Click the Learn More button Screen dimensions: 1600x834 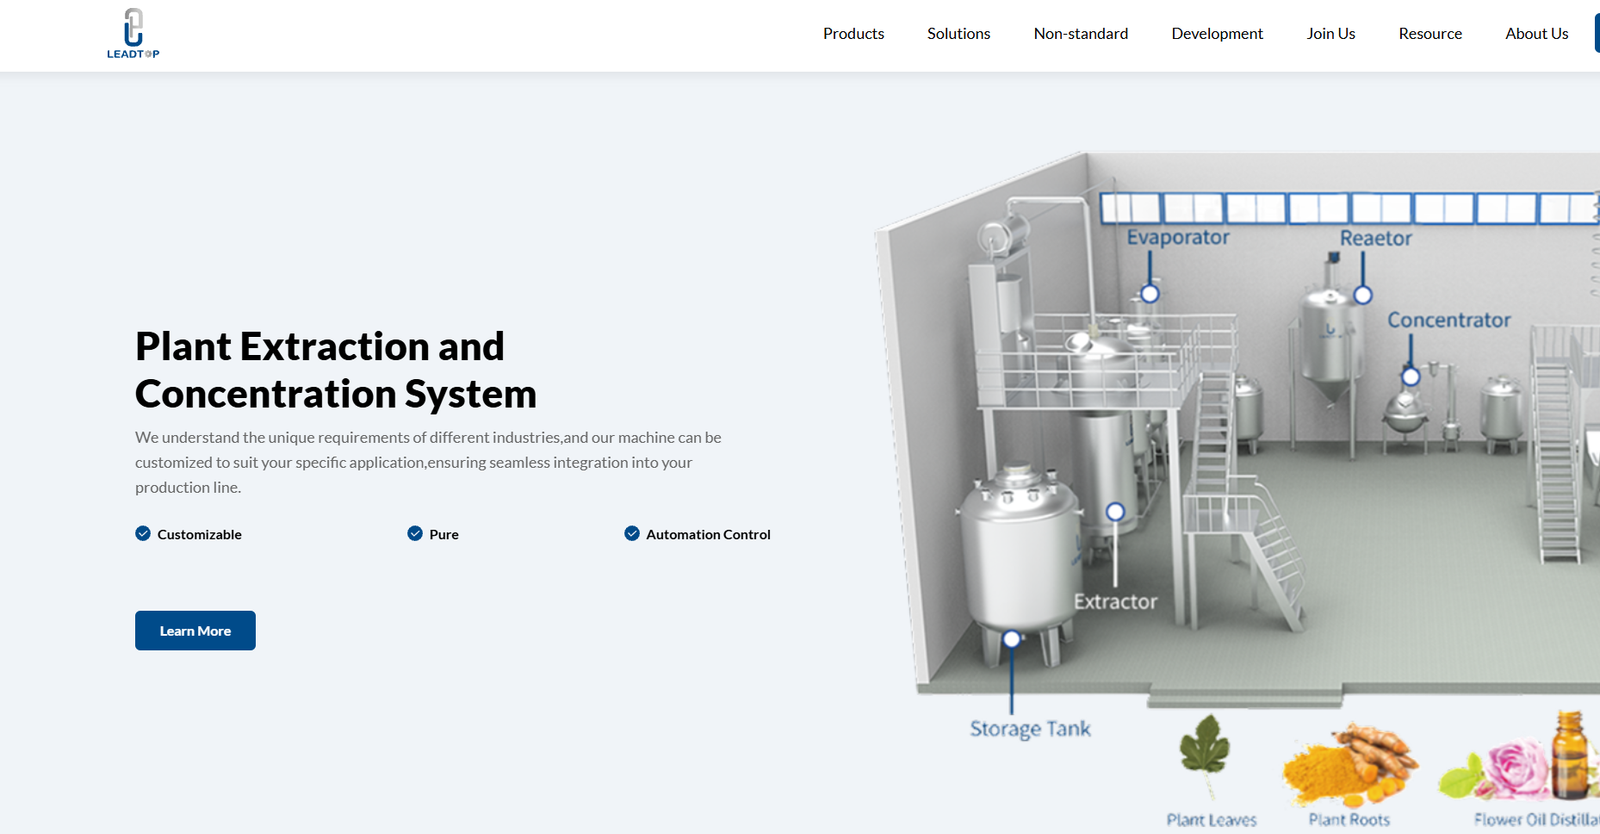[x=195, y=630]
